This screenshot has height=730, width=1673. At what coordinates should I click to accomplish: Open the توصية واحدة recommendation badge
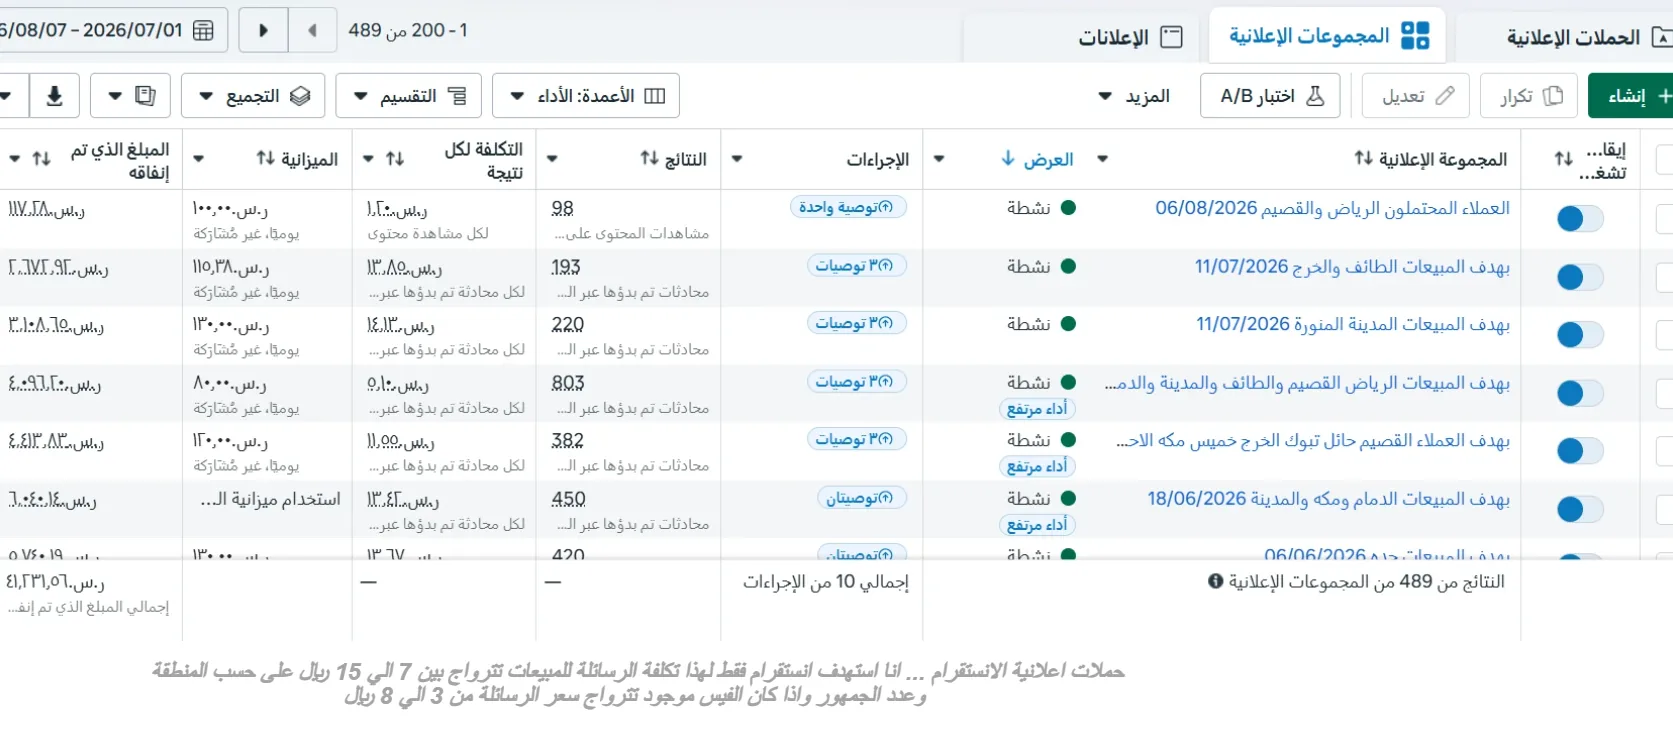click(848, 207)
